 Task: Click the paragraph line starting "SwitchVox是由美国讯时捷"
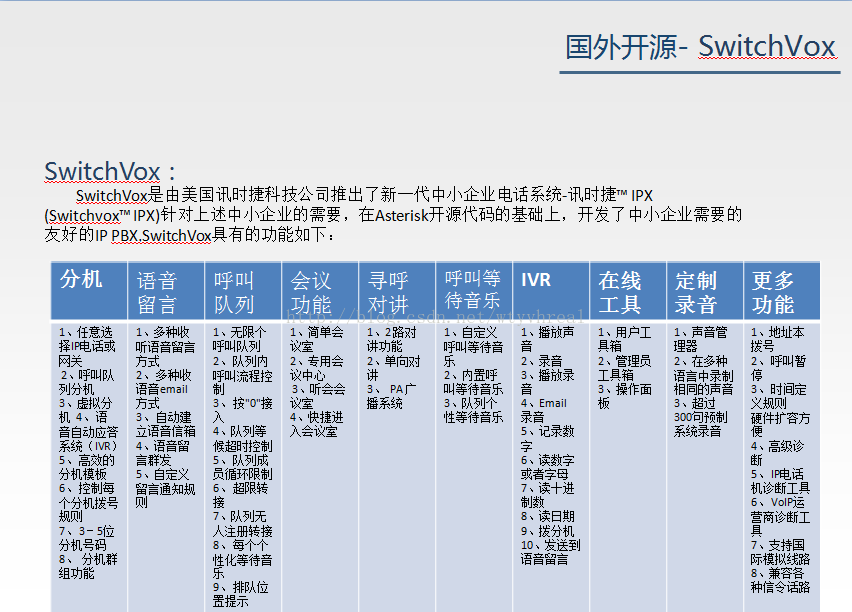pos(364,195)
